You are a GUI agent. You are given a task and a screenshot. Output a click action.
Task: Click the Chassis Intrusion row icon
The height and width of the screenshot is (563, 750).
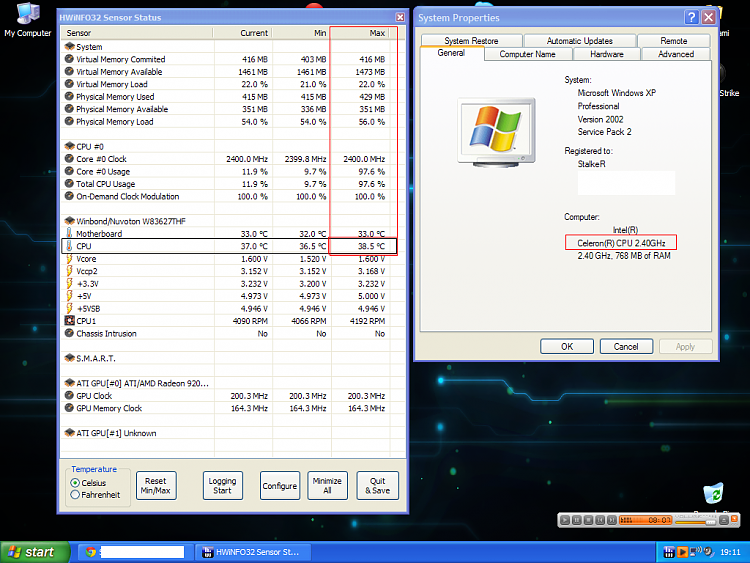tap(69, 333)
